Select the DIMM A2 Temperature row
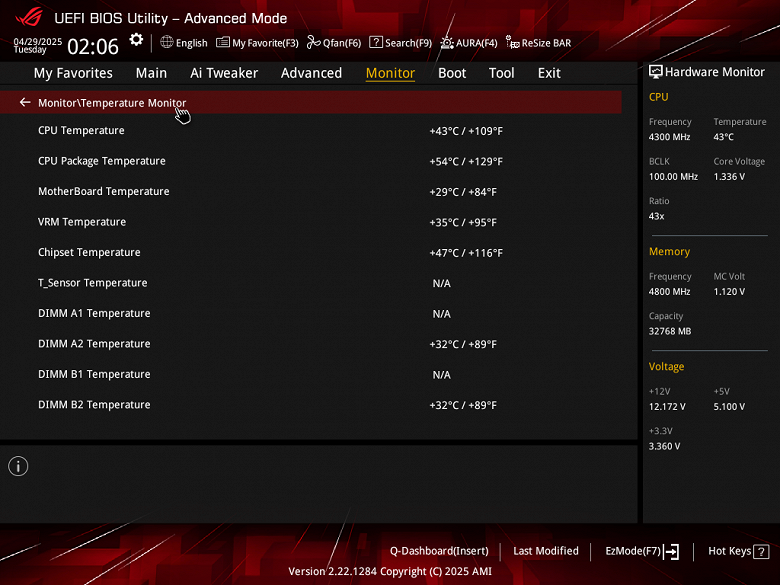 (310, 344)
